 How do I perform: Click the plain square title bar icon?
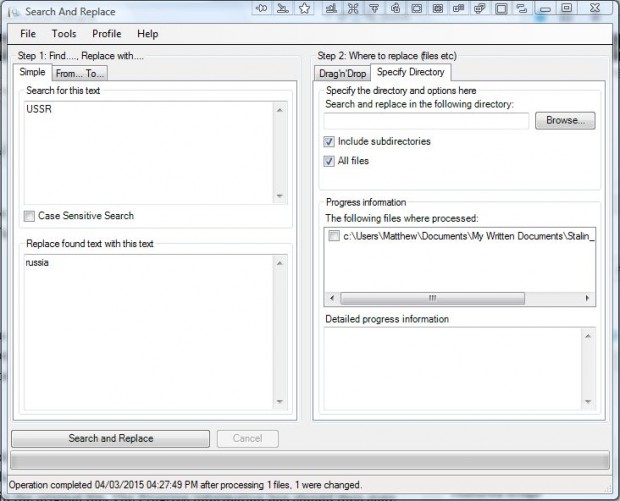pyautogui.click(x=501, y=8)
